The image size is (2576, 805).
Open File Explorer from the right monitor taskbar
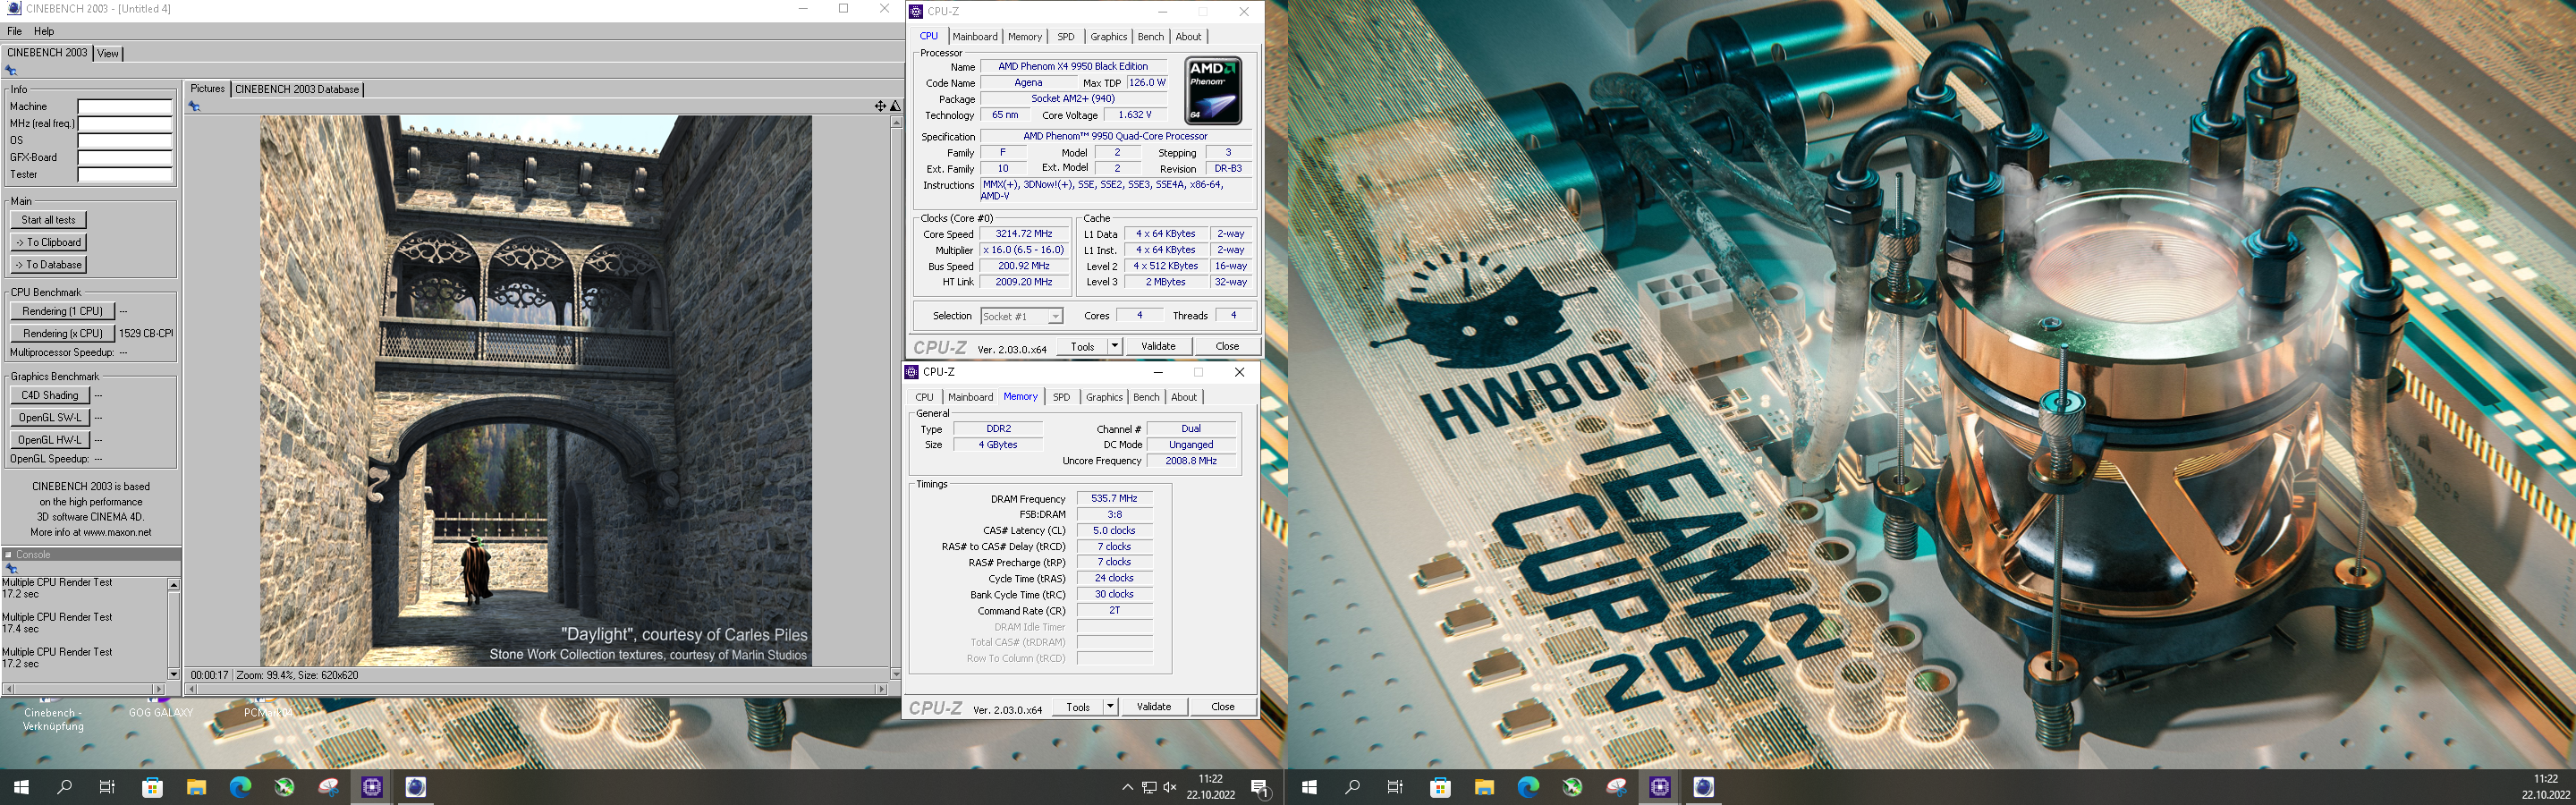(1484, 787)
